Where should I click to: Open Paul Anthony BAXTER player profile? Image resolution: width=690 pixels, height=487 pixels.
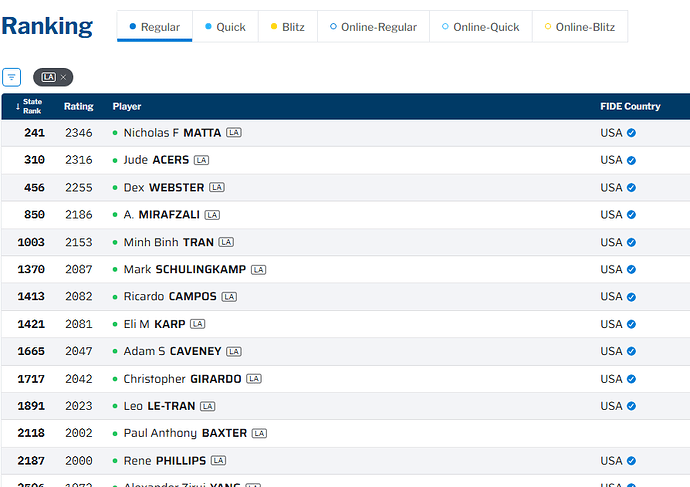tap(185, 433)
